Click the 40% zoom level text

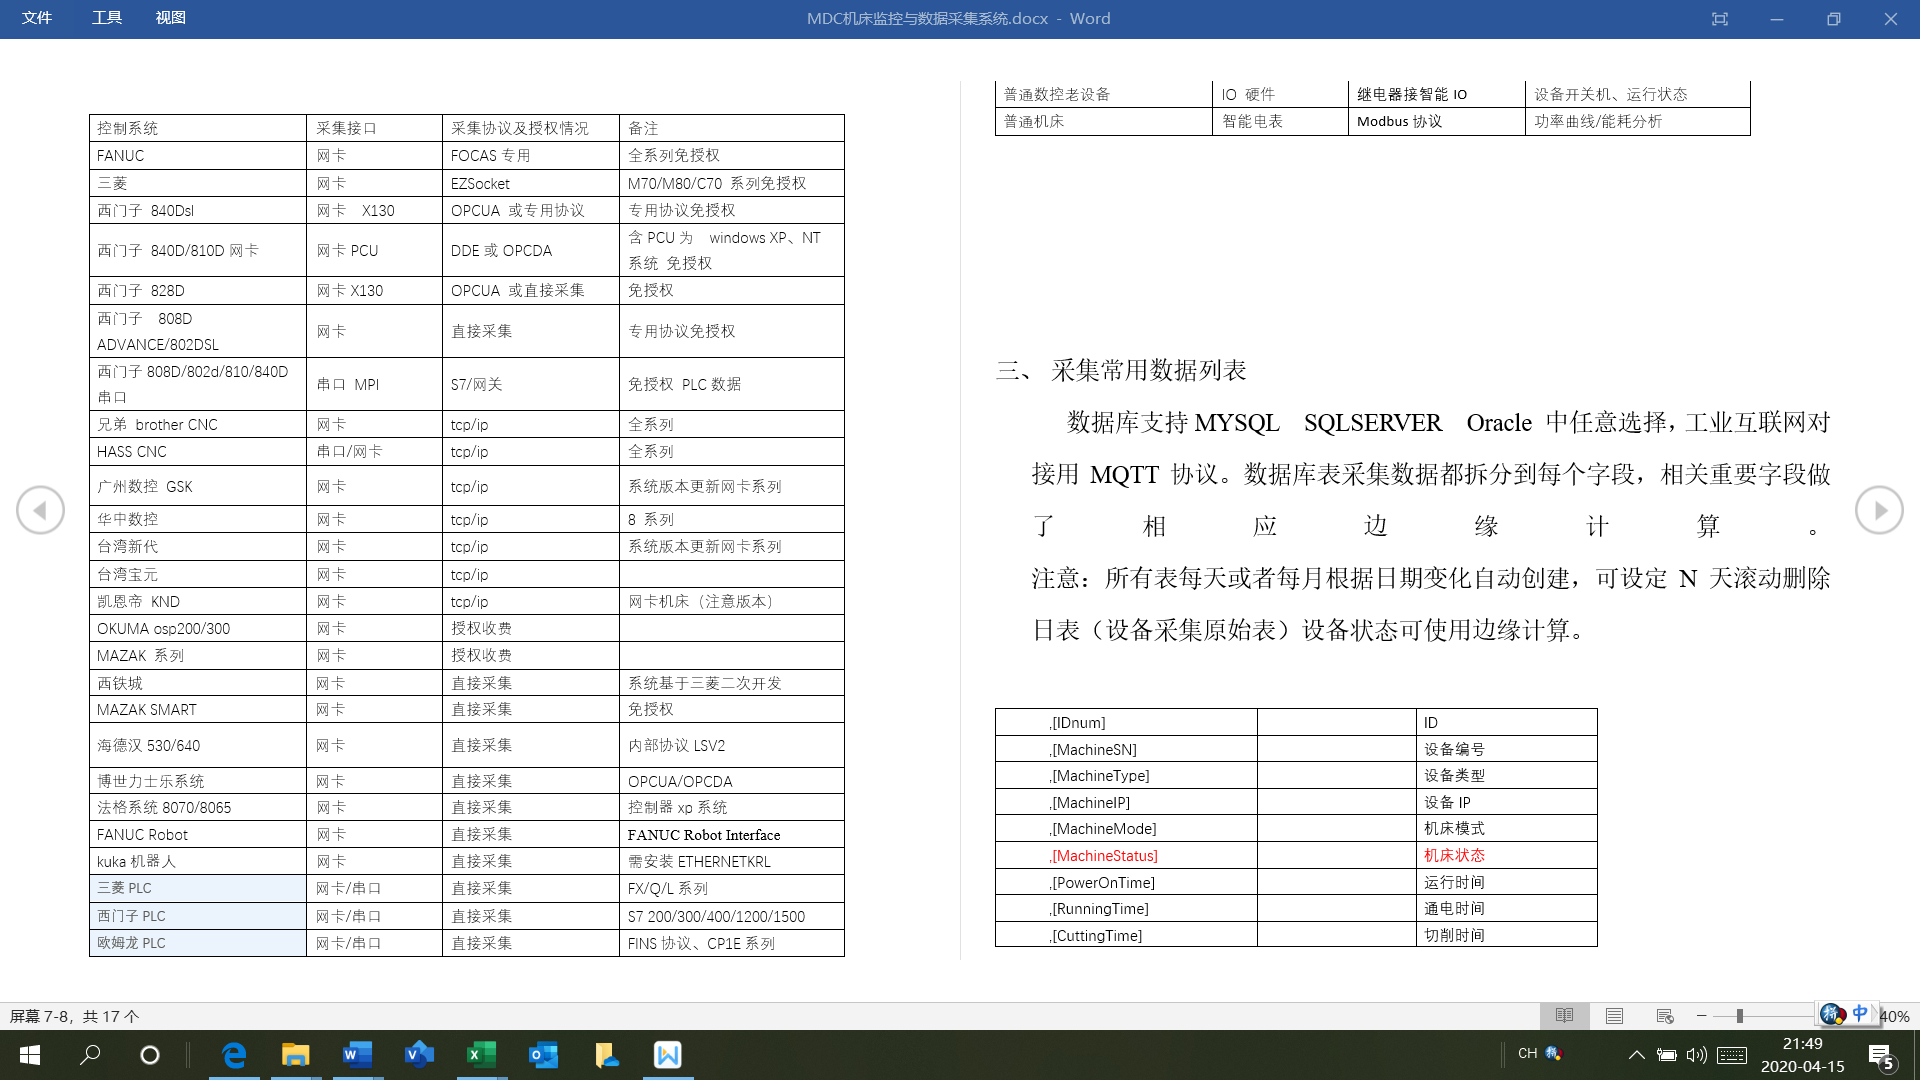click(1894, 1016)
